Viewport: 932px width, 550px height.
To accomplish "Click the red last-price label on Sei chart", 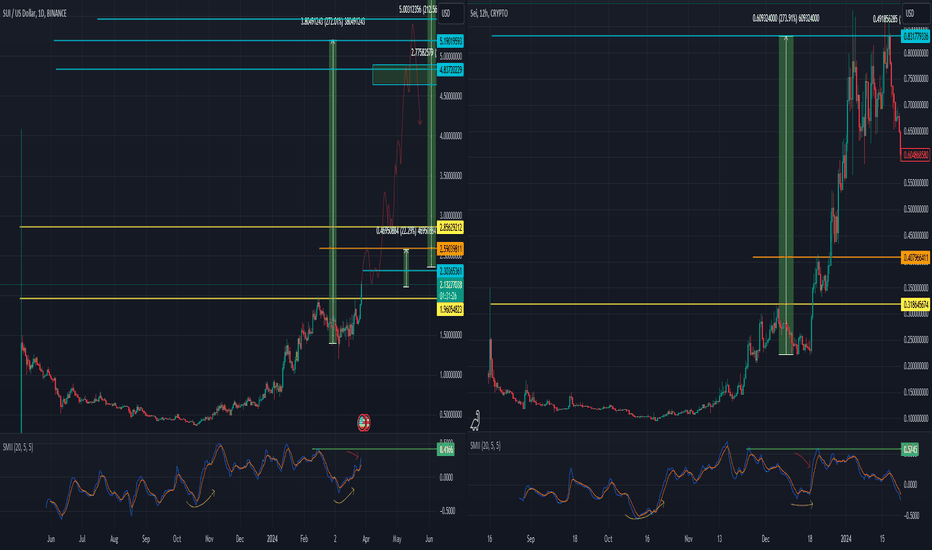I will [916, 155].
